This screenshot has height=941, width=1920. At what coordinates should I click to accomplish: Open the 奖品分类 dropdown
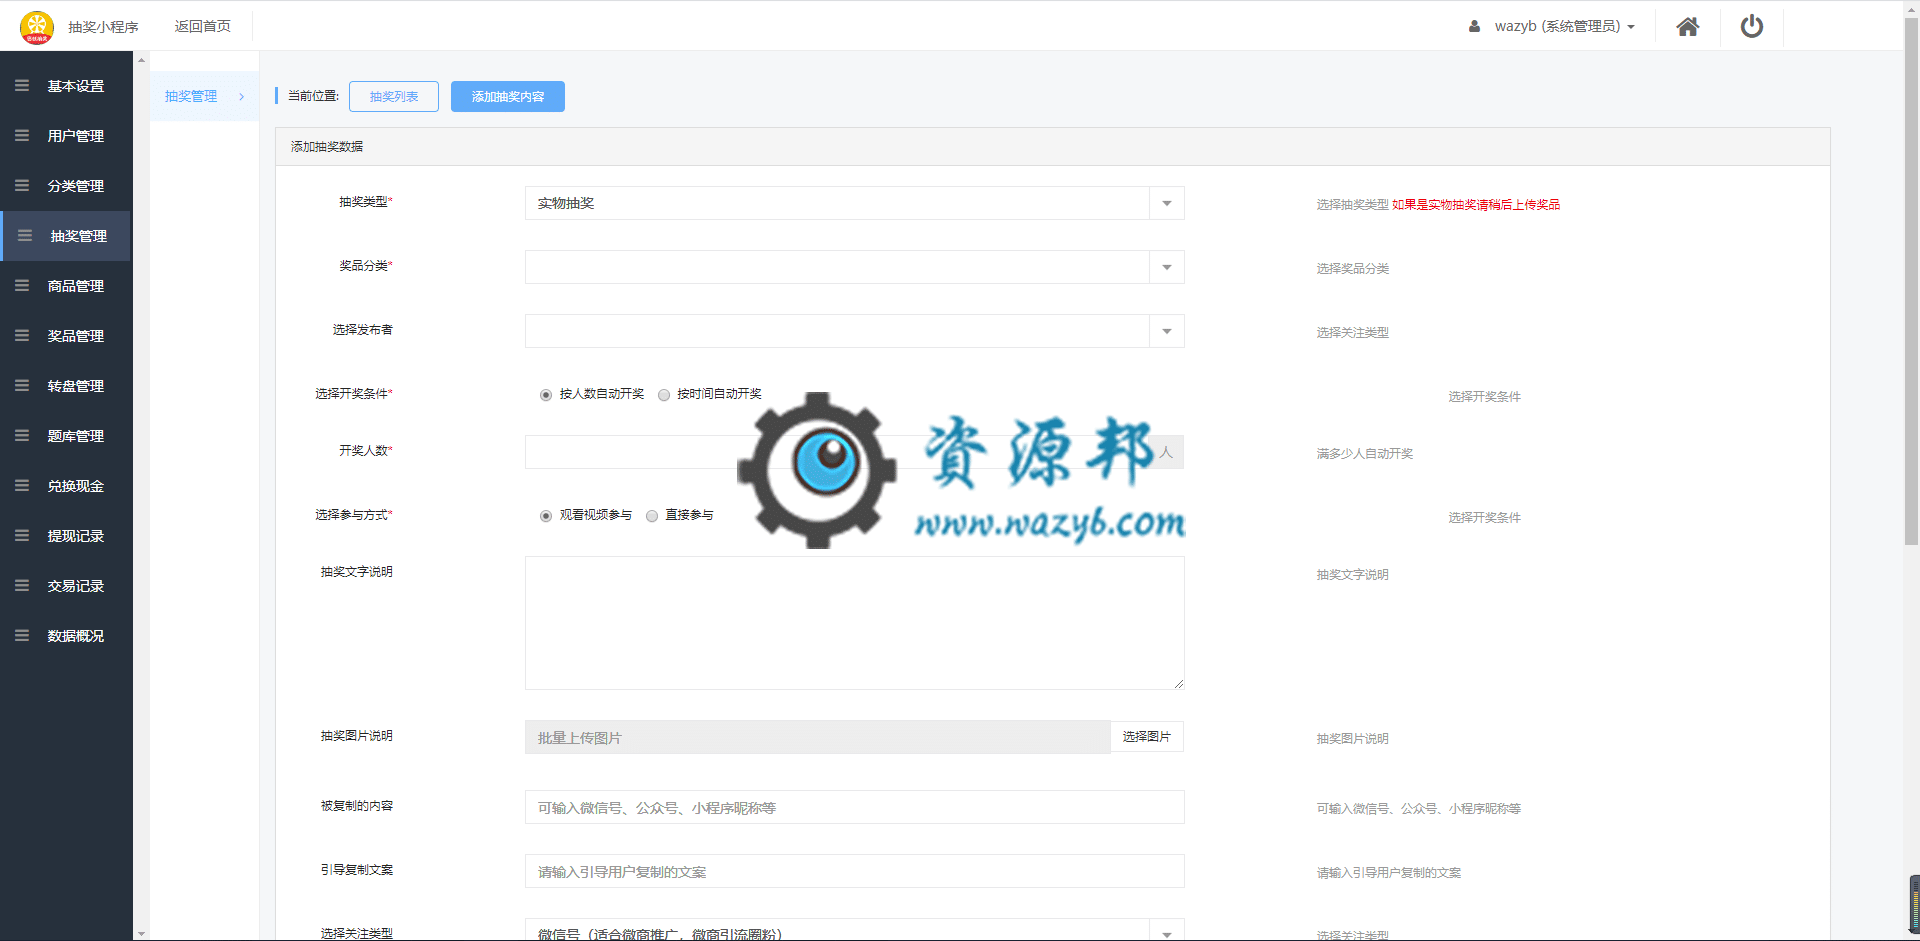(x=855, y=267)
